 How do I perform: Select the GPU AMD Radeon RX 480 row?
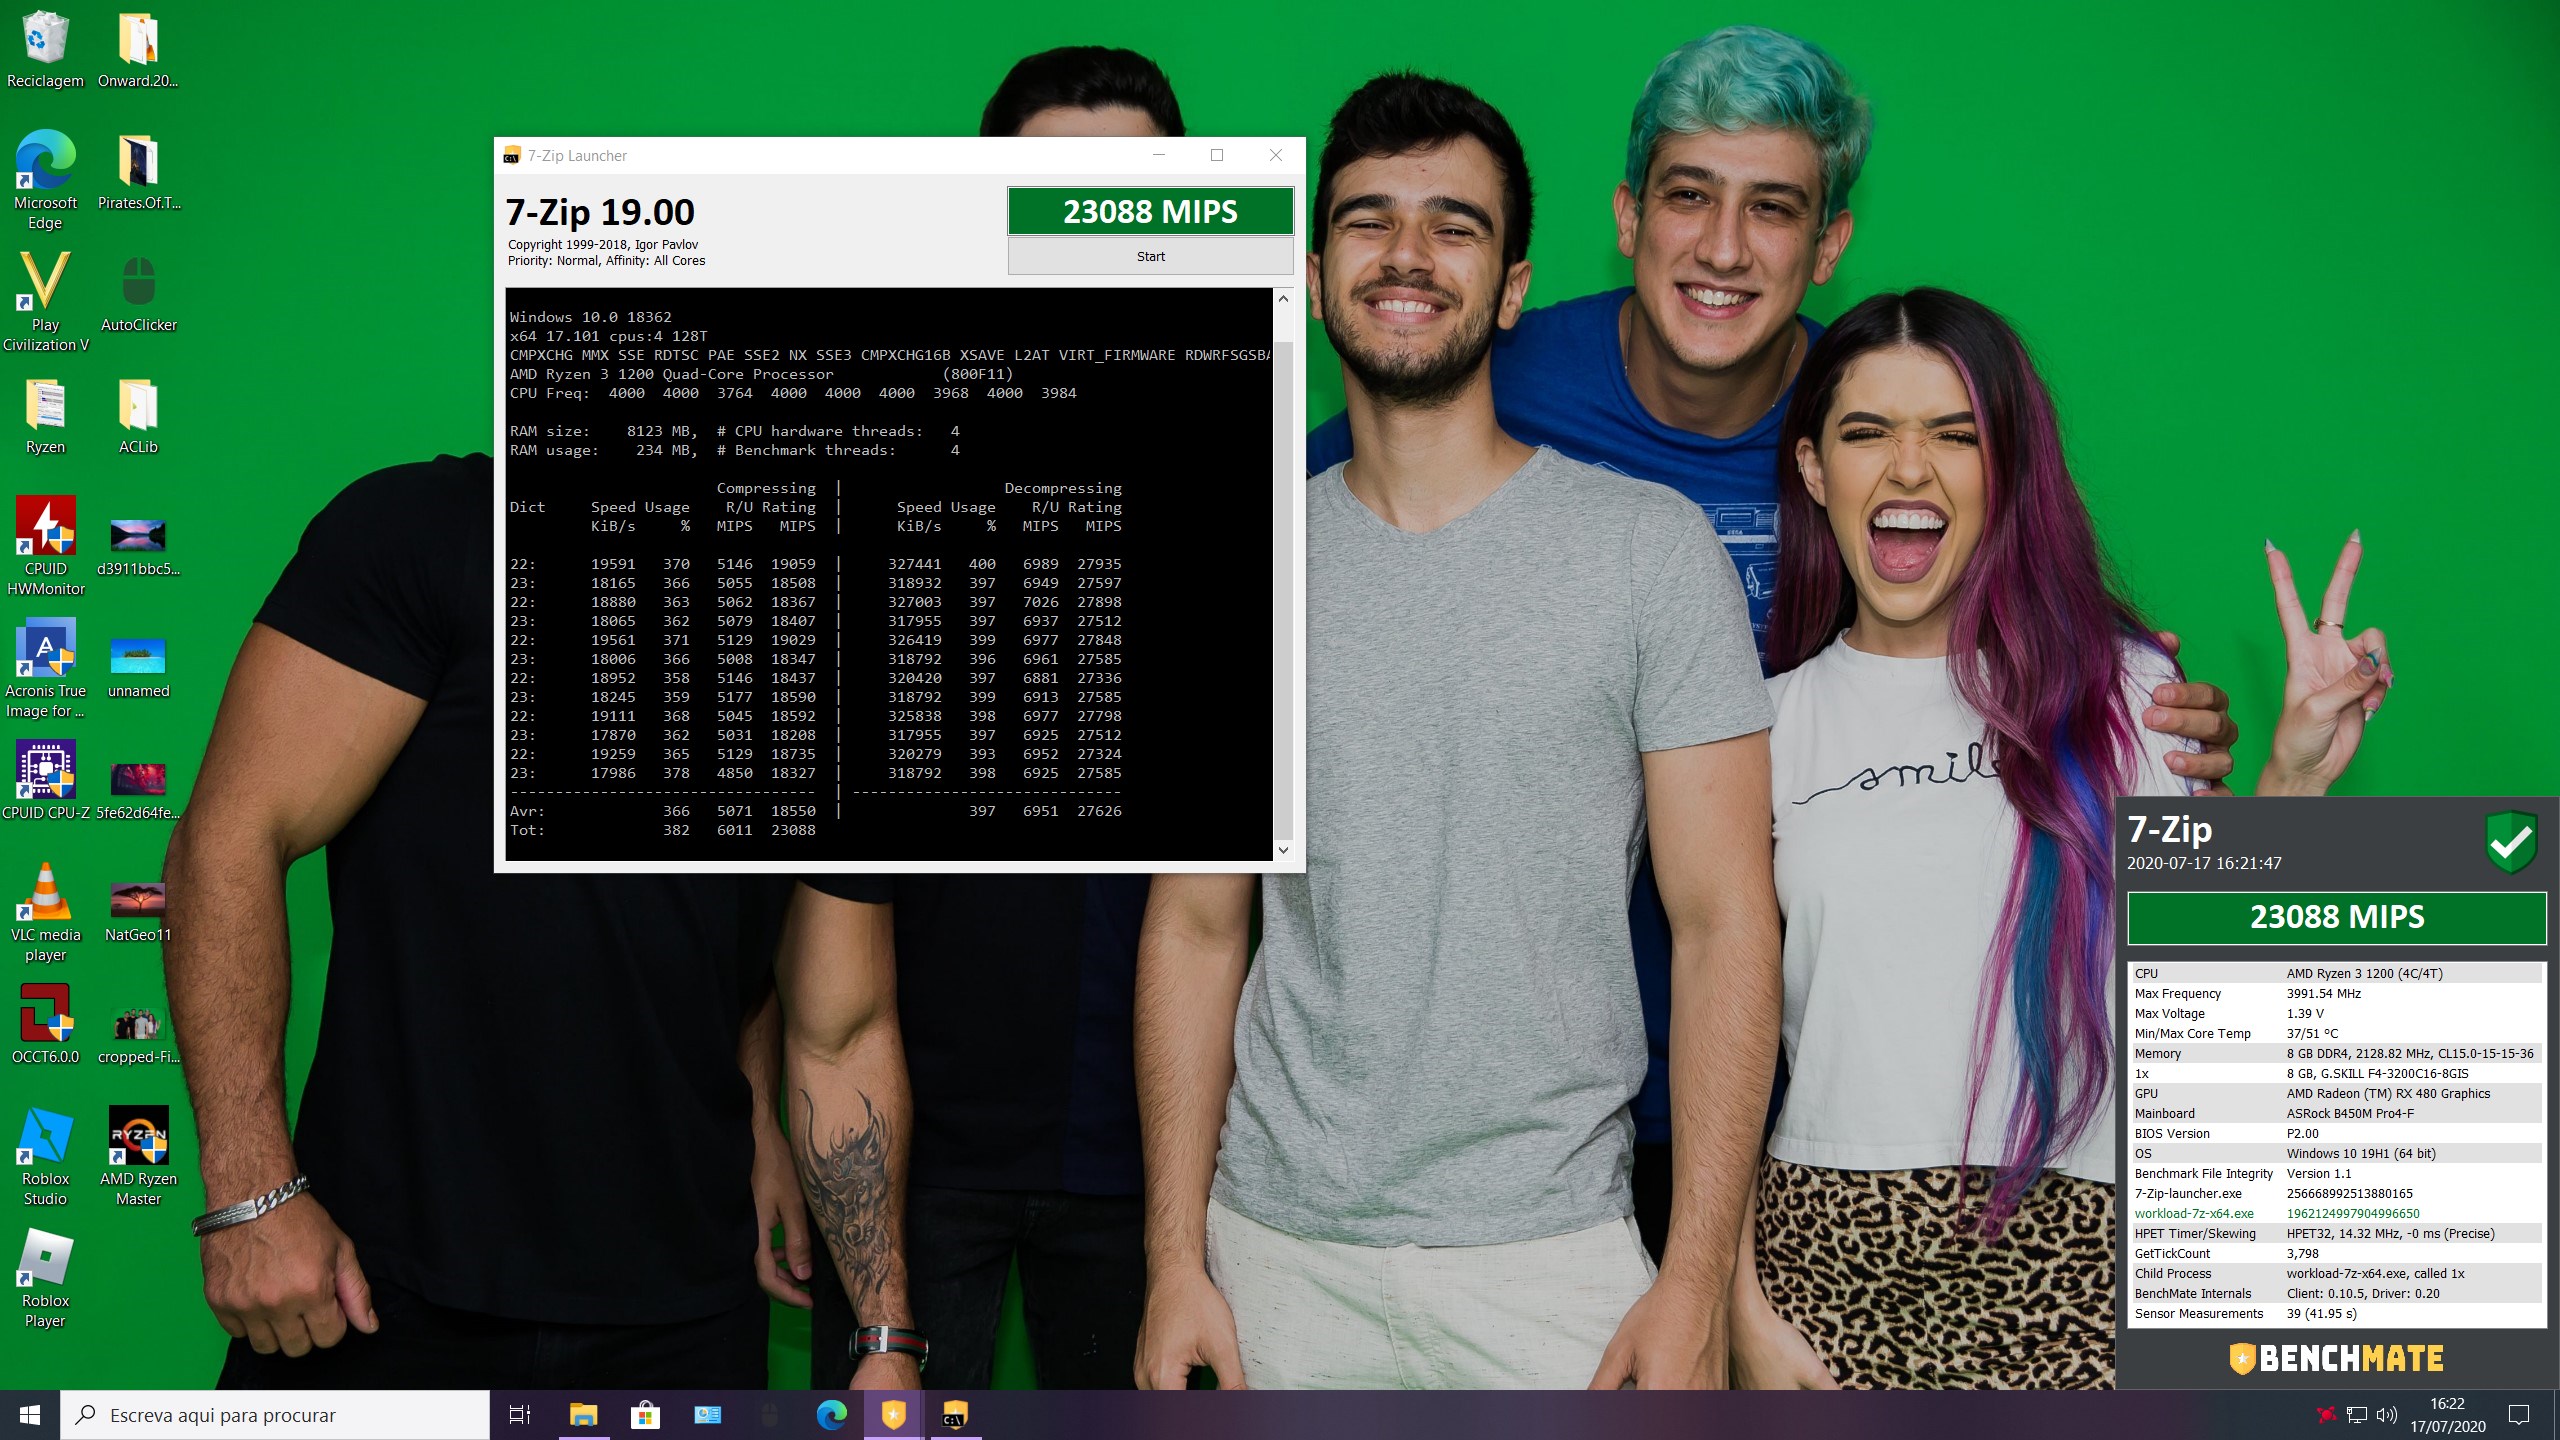pos(2337,1093)
